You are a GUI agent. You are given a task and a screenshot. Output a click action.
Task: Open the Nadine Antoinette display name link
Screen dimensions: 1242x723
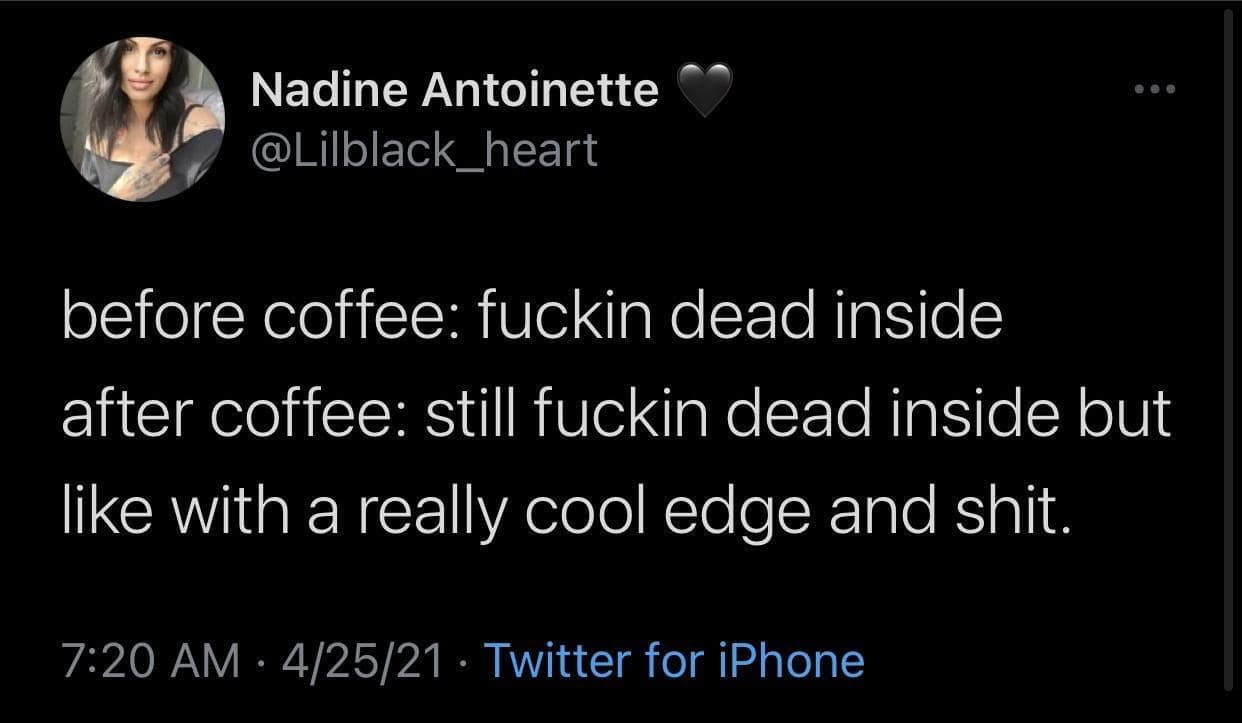[x=455, y=92]
